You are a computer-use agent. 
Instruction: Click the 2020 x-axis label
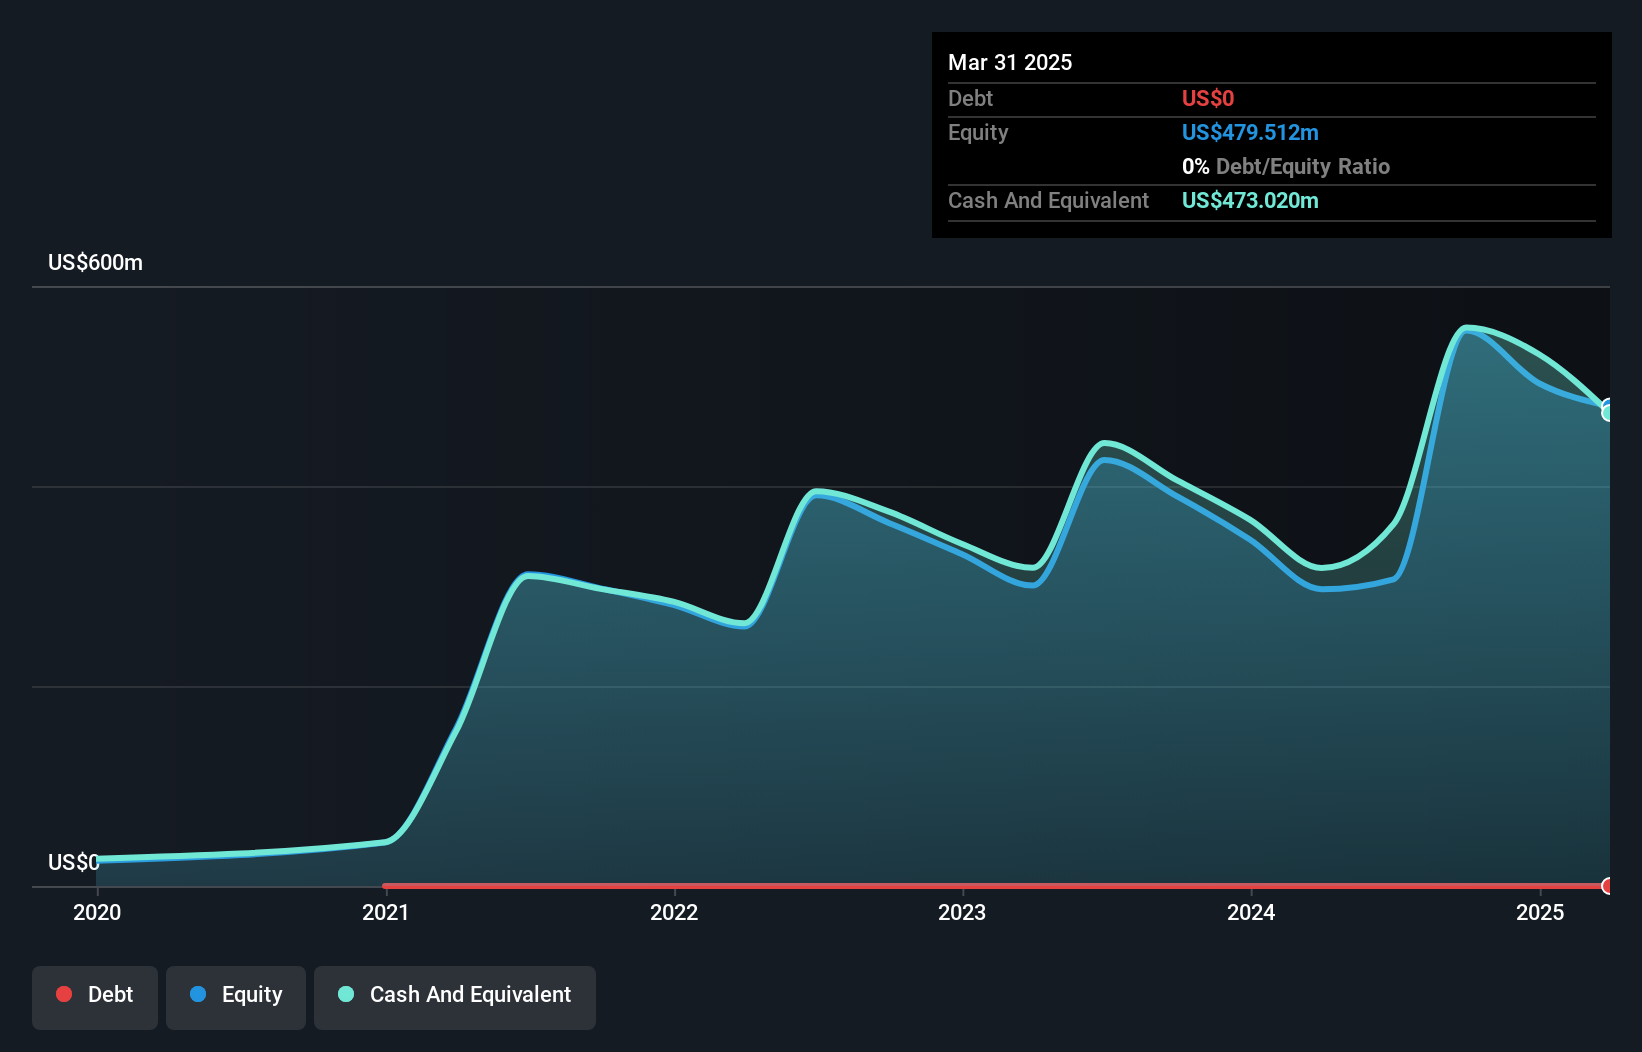click(x=97, y=912)
